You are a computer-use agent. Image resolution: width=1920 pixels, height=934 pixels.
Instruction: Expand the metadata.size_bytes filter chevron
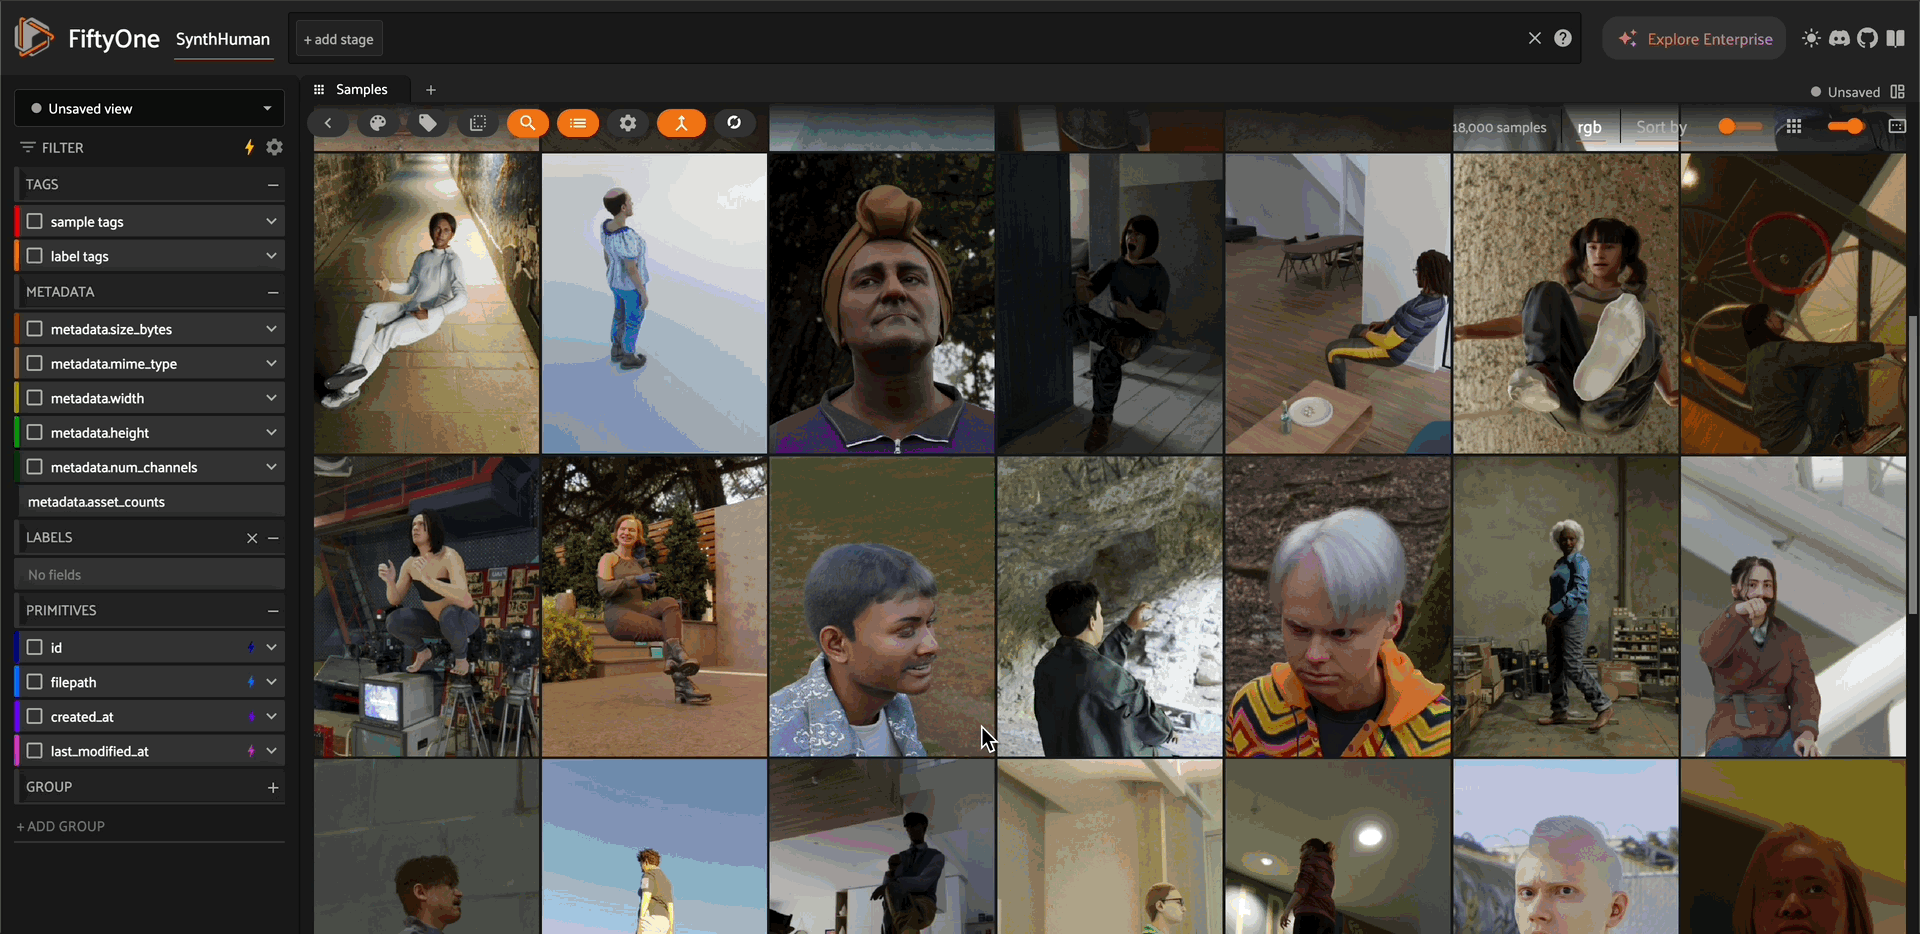pyautogui.click(x=271, y=329)
